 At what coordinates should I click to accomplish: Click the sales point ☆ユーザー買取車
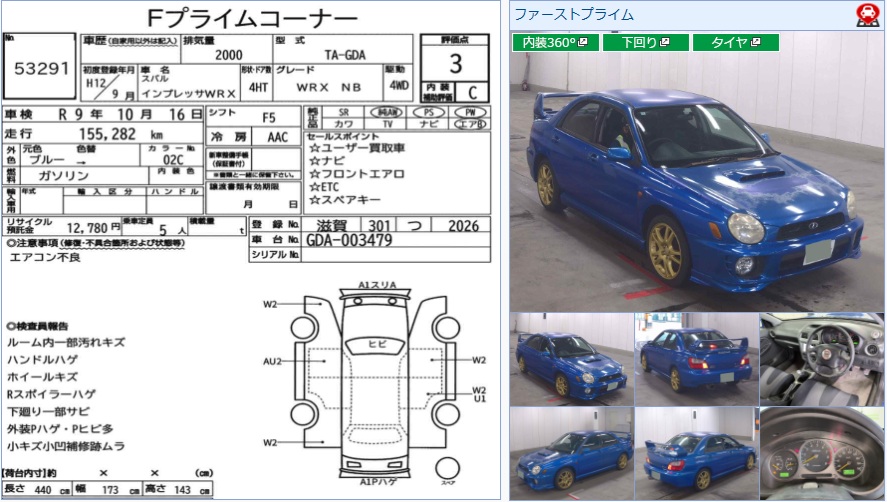click(x=357, y=148)
